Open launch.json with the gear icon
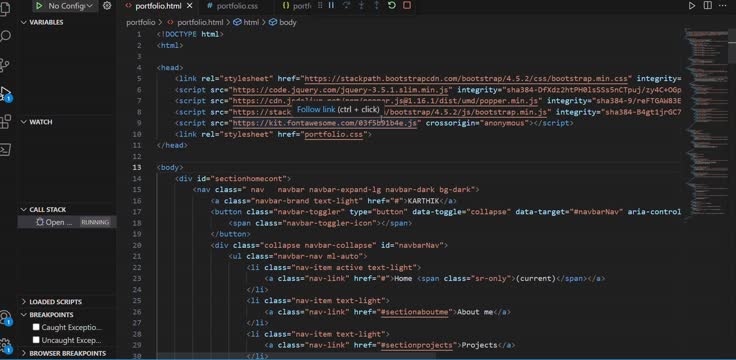The image size is (736, 360). point(107,6)
